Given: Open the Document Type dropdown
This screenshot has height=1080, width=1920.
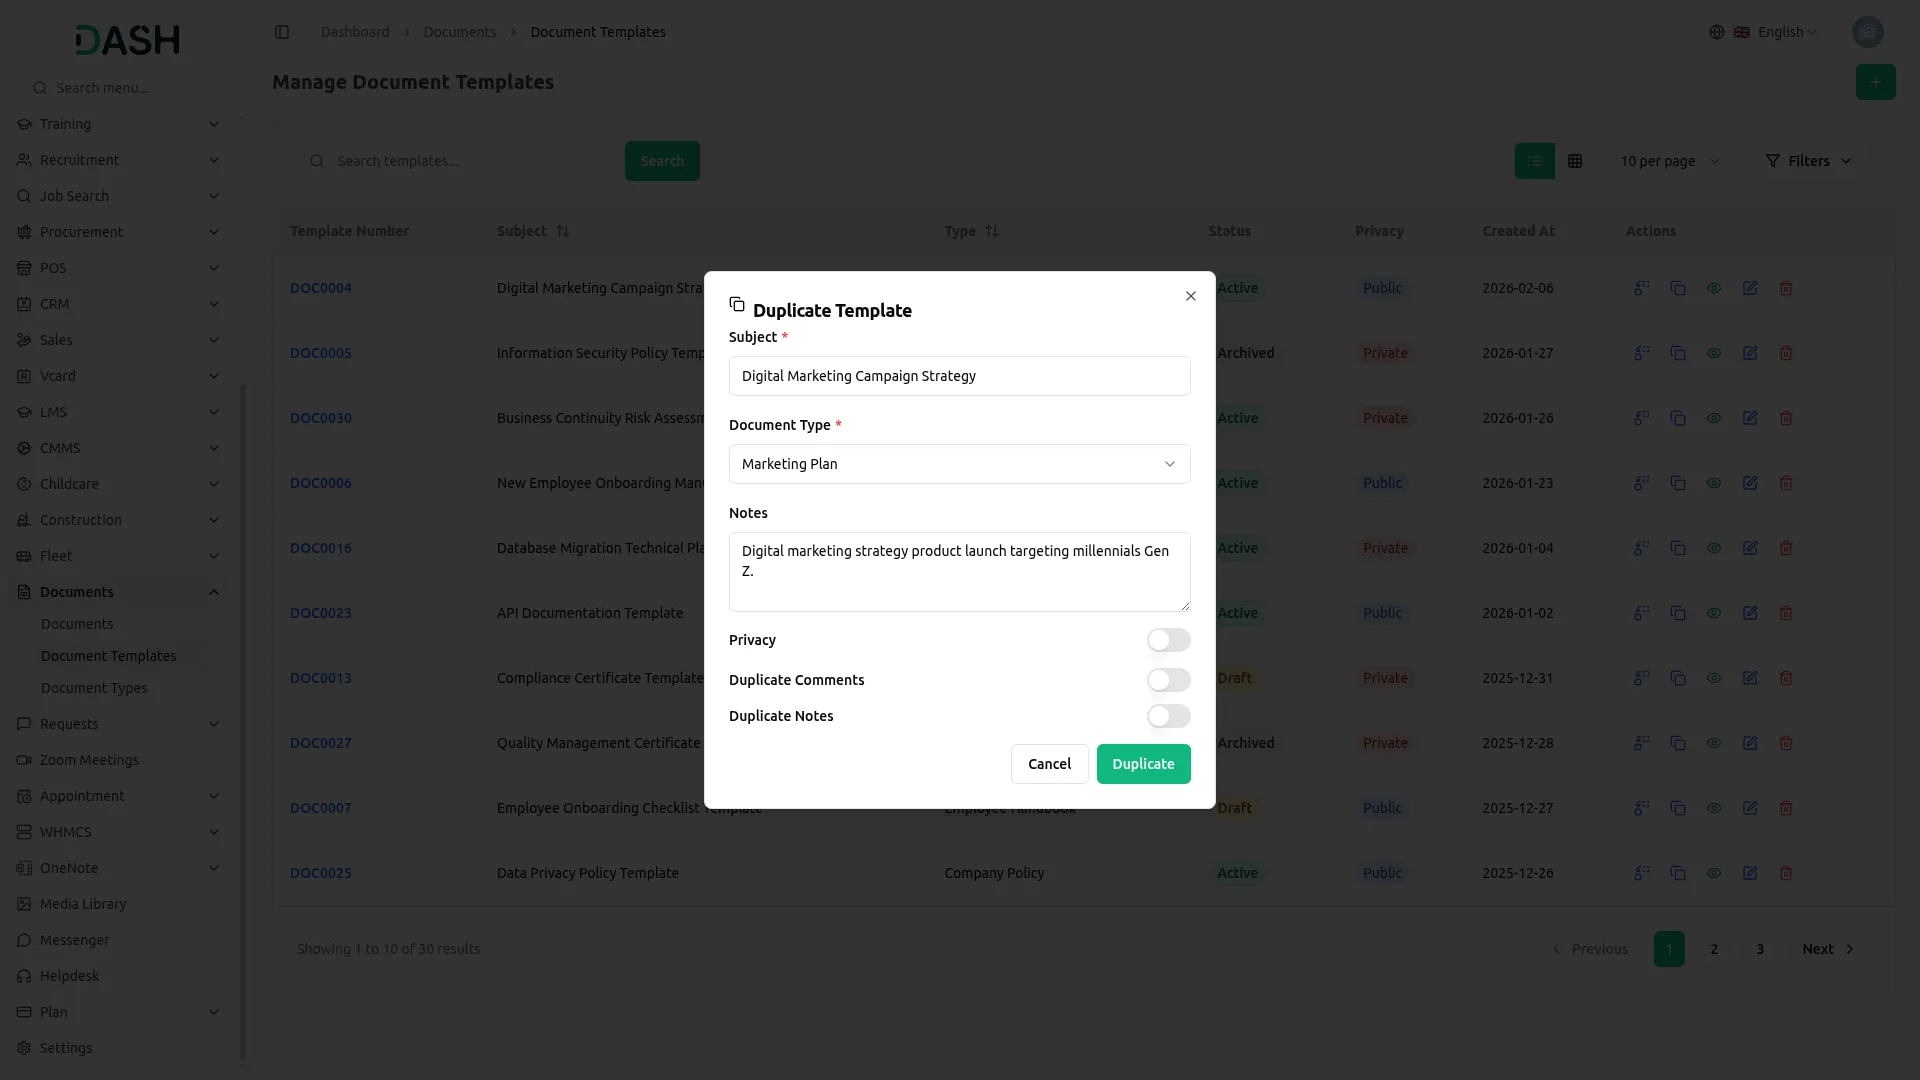Looking at the screenshot, I should pos(959,463).
